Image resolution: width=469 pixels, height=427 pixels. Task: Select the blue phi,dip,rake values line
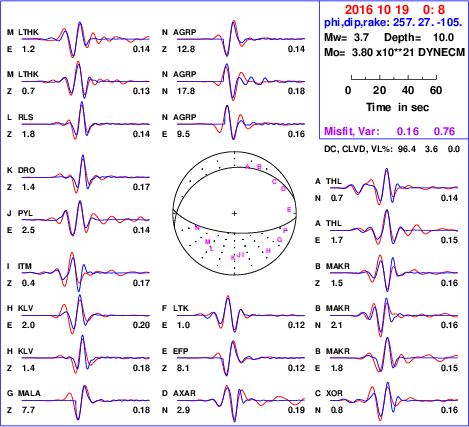[x=393, y=23]
